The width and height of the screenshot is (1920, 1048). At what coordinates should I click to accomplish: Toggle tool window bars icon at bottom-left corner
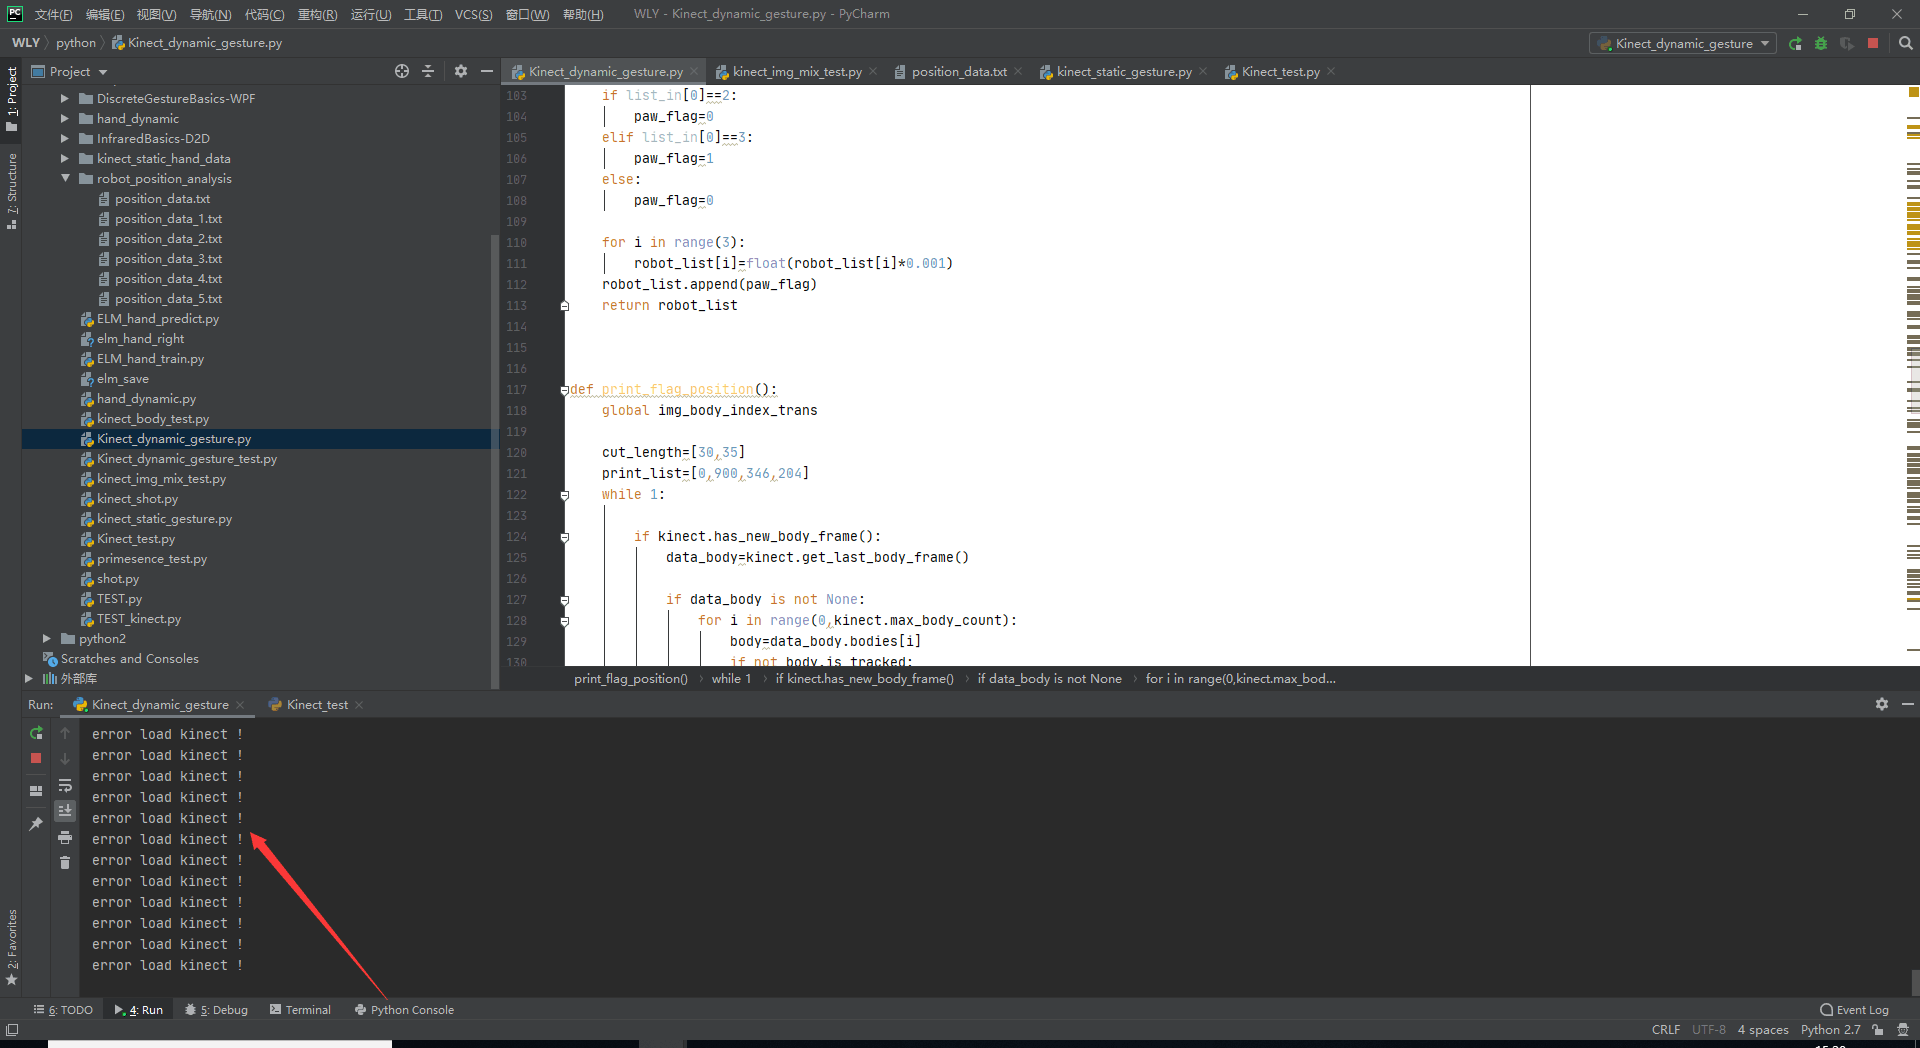(12, 1030)
